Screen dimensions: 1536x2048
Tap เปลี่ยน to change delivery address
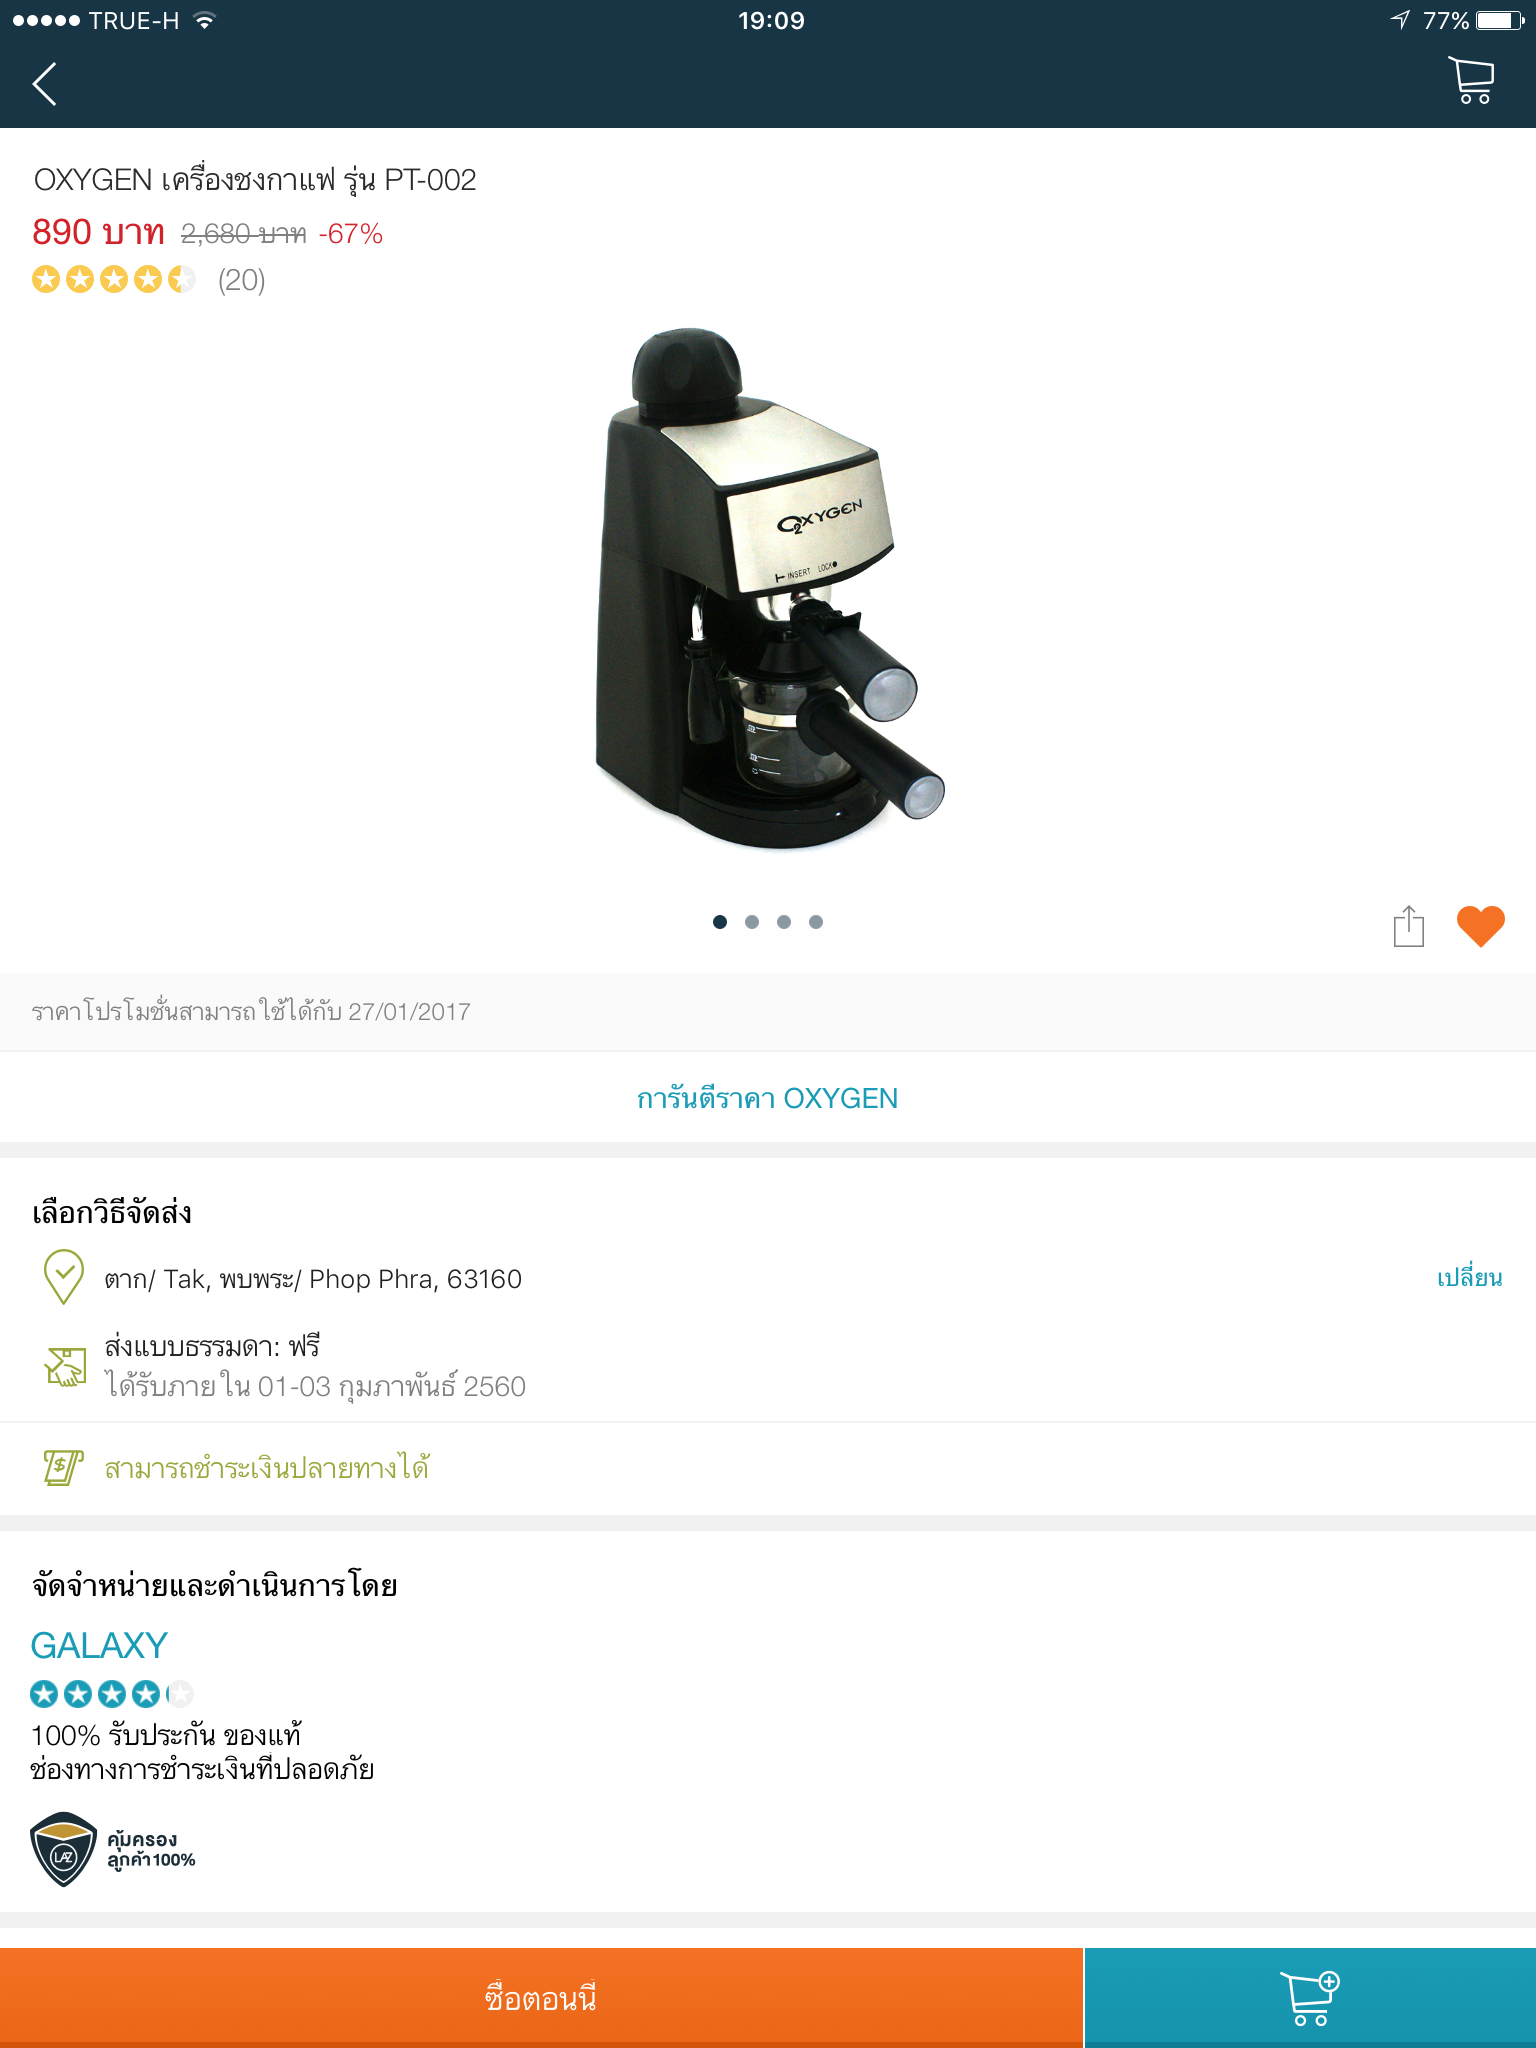point(1469,1278)
